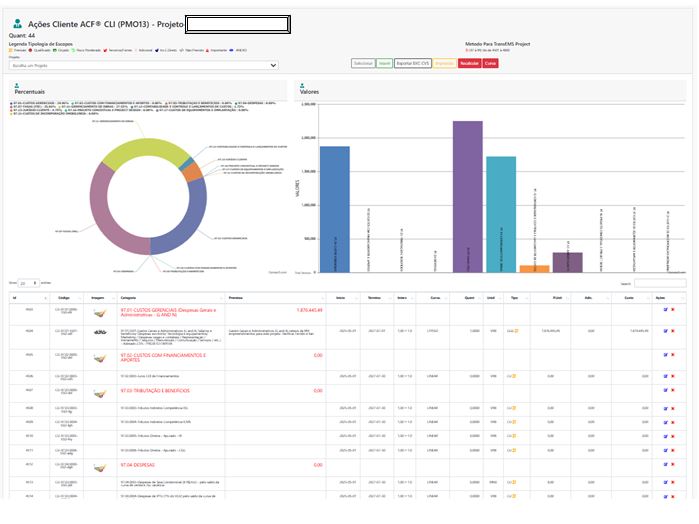Click the Exportar EAC CVS button

tap(413, 63)
